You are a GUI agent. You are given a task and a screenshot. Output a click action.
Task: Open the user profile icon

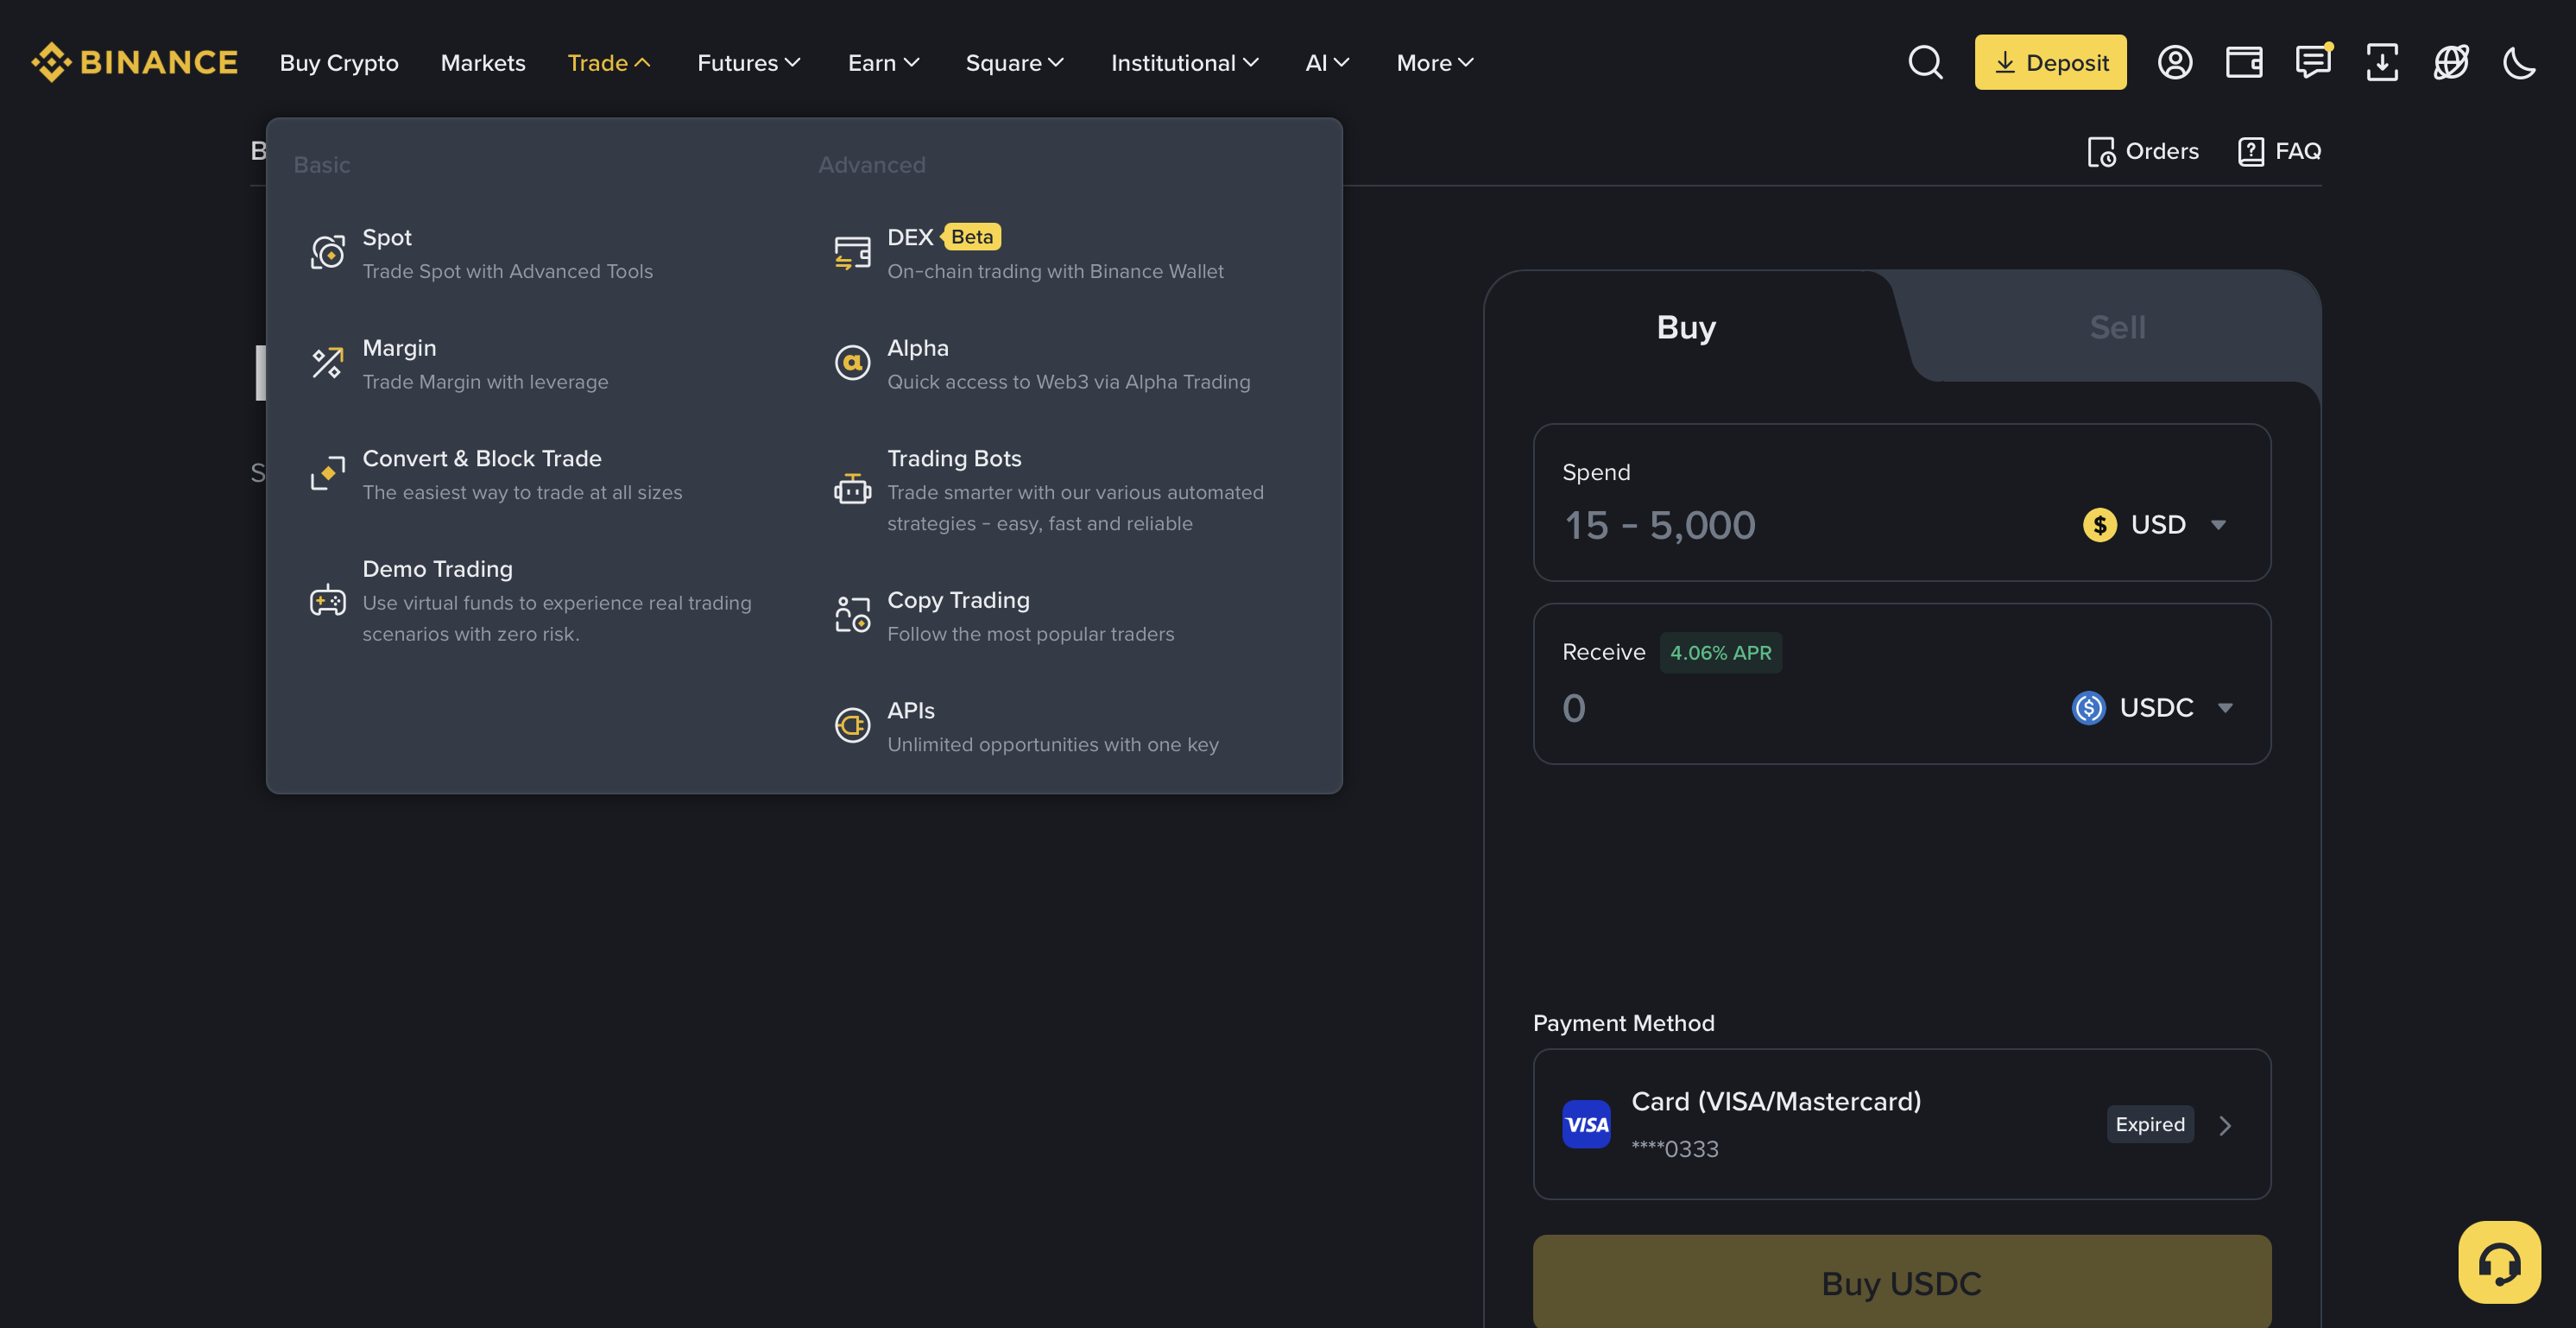click(x=2175, y=62)
